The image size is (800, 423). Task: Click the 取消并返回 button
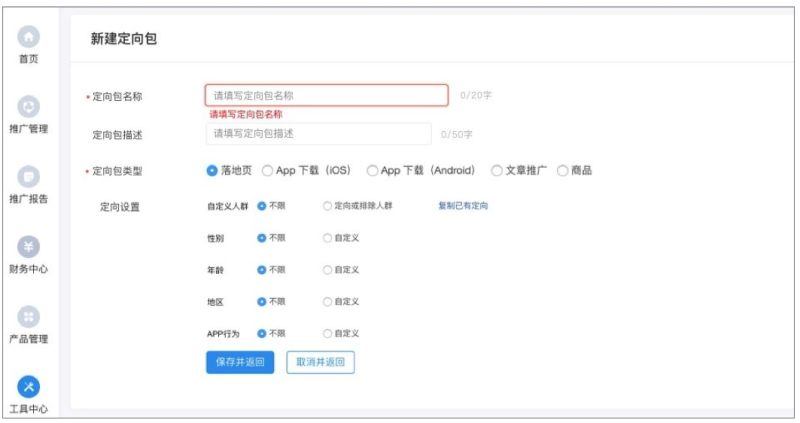click(320, 362)
